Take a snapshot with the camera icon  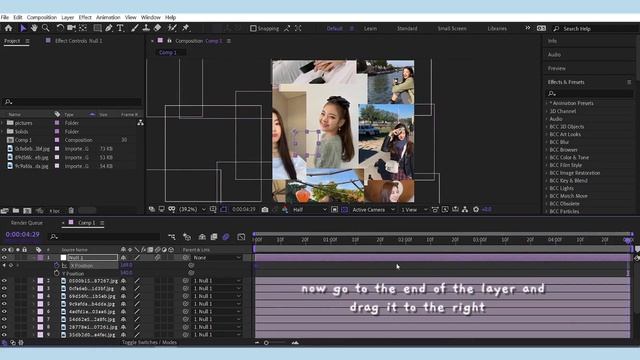[x=265, y=209]
